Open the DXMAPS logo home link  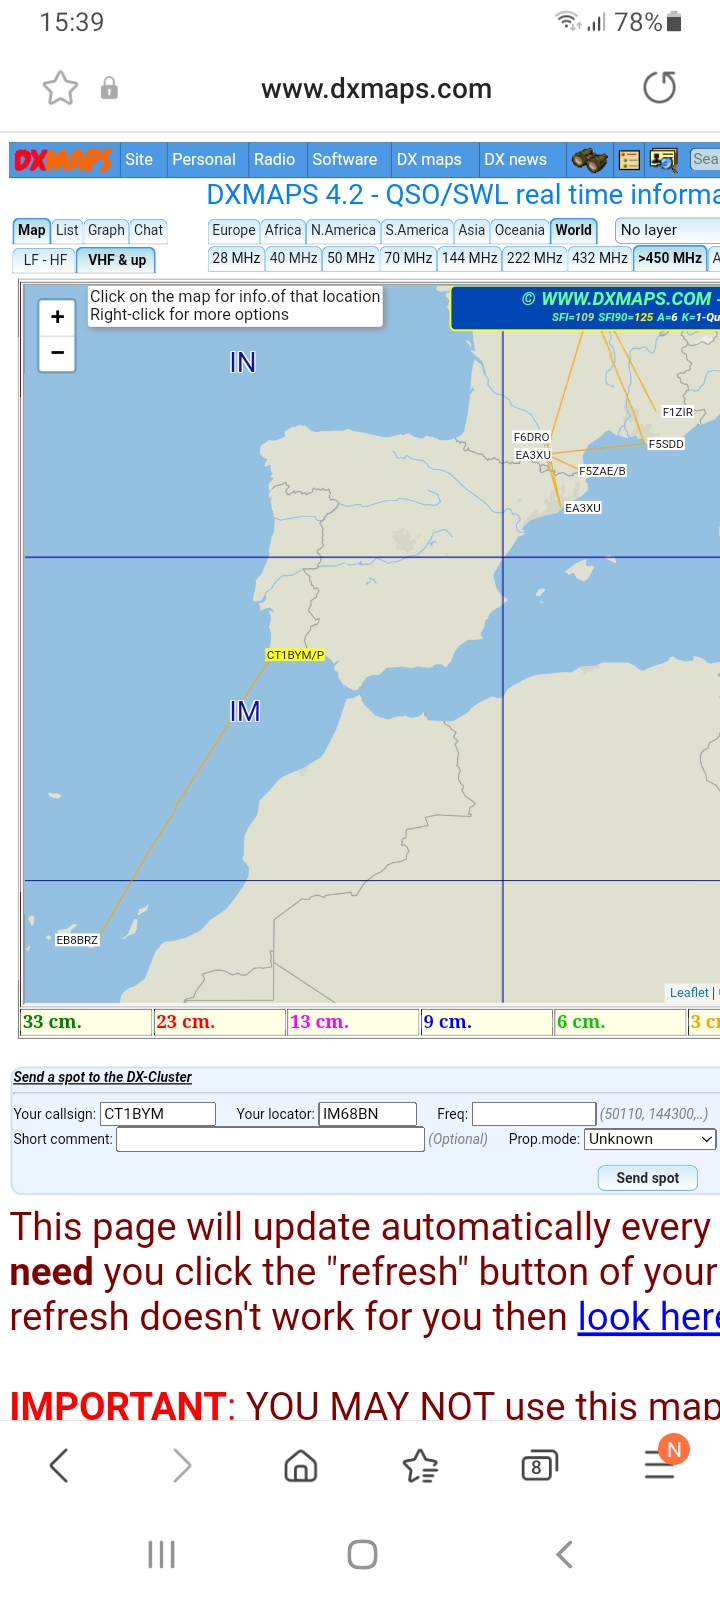(x=63, y=160)
